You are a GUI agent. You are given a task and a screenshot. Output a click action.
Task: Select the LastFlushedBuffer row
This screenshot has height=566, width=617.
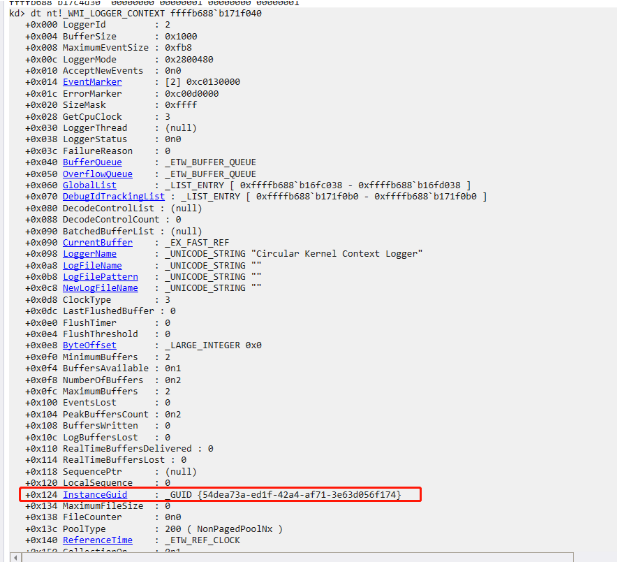tap(100, 311)
